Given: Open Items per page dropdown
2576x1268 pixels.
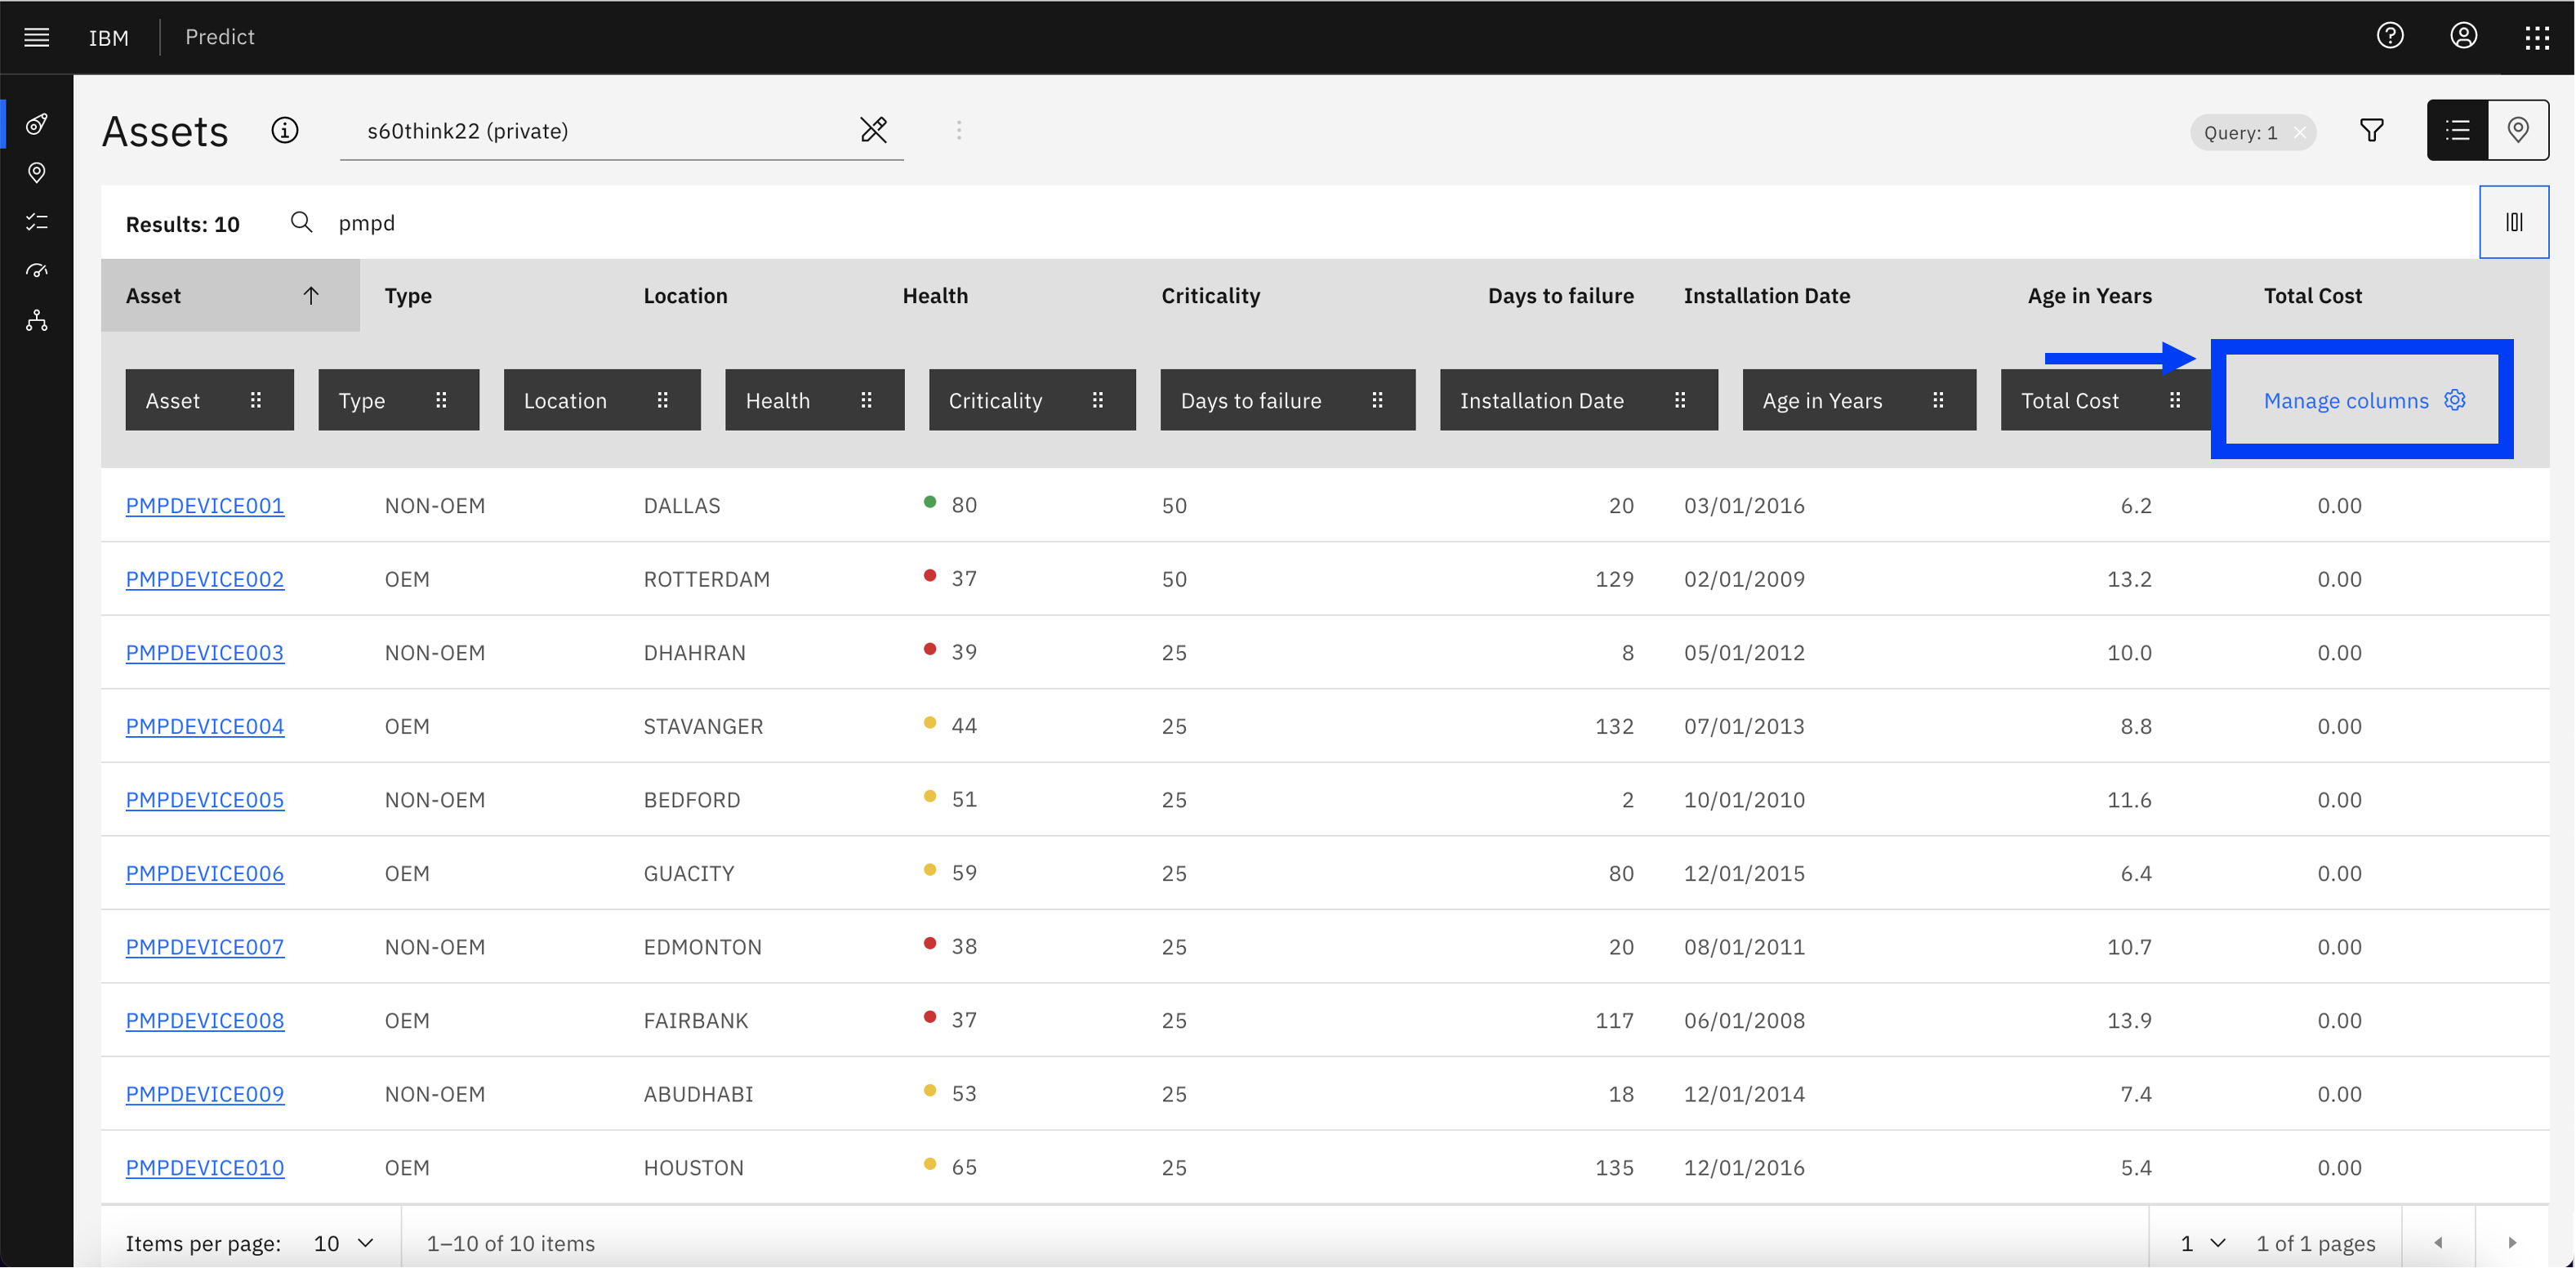Looking at the screenshot, I should (x=343, y=1243).
